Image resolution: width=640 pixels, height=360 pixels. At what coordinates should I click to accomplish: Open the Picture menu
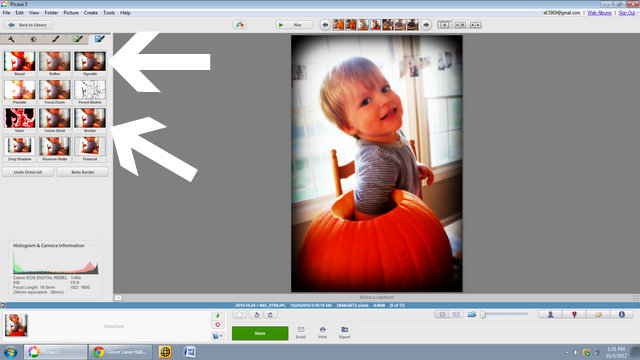(71, 13)
